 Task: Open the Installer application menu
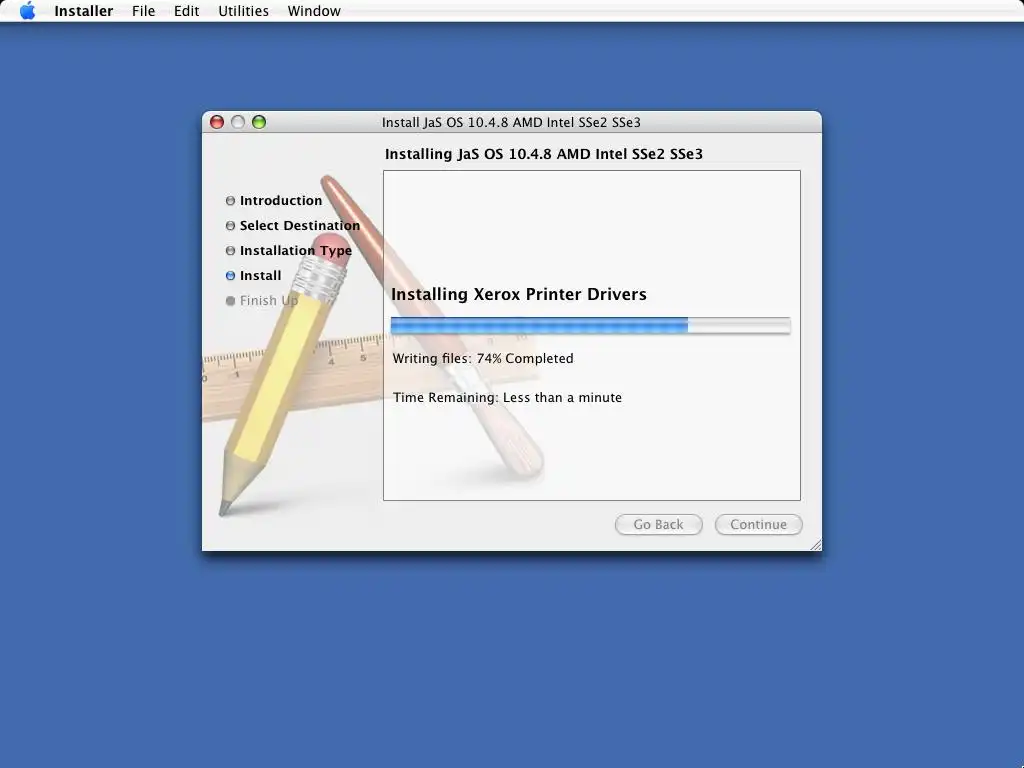[x=84, y=11]
